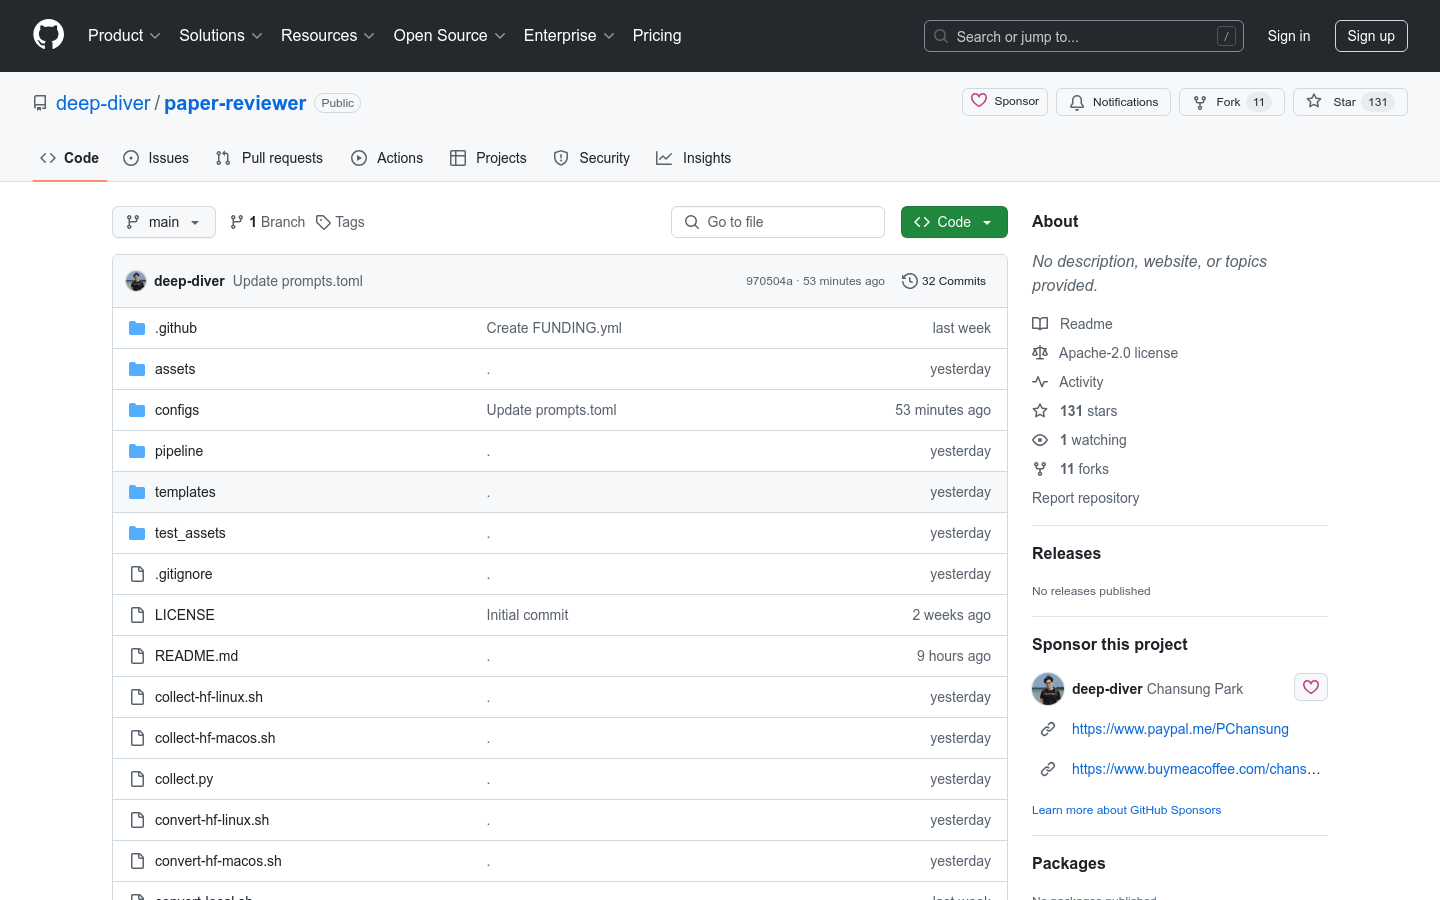Focus the Search or jump to field
Viewport: 1440px width, 900px height.
(x=1084, y=36)
